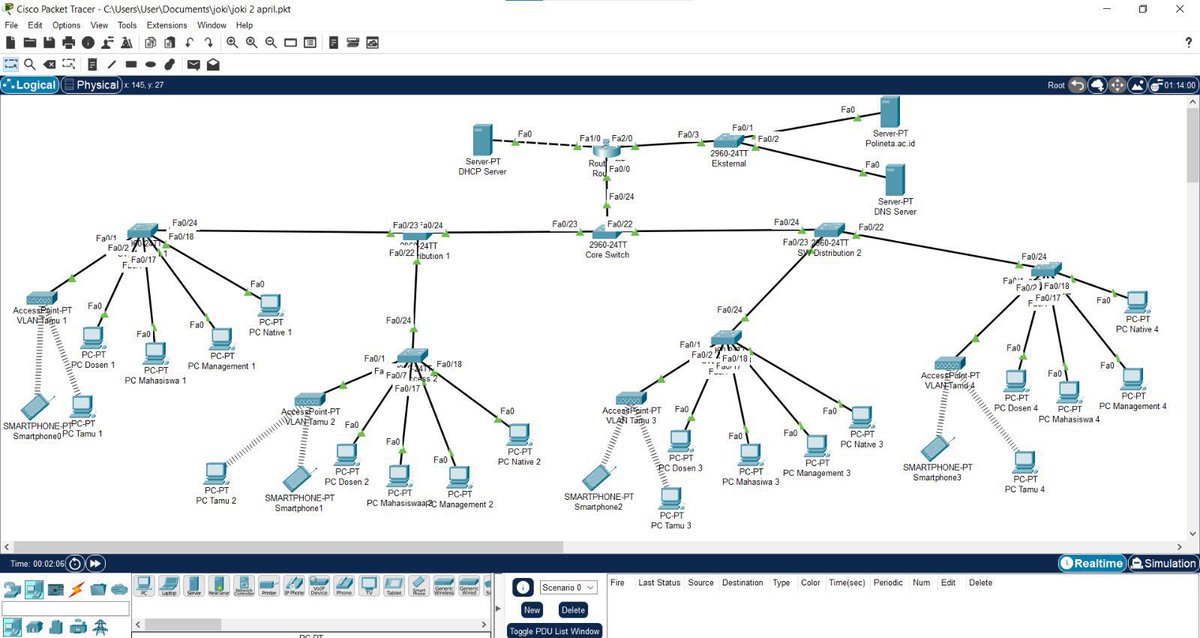Activate the Delete tool
Image resolution: width=1200 pixels, height=638 pixels.
(49, 64)
